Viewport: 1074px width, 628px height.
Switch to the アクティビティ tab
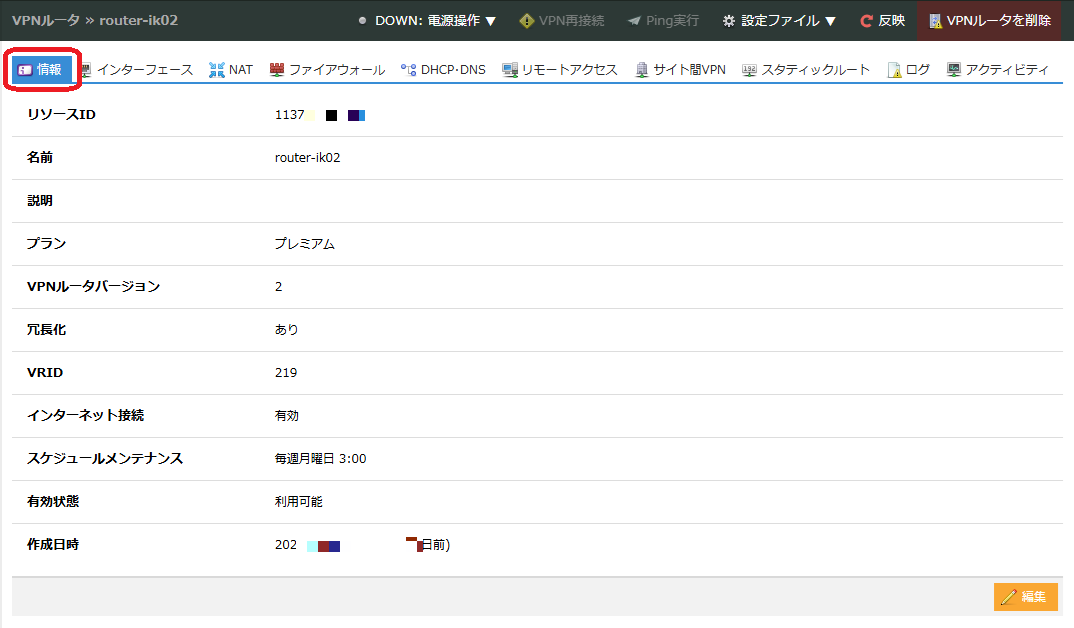[997, 69]
